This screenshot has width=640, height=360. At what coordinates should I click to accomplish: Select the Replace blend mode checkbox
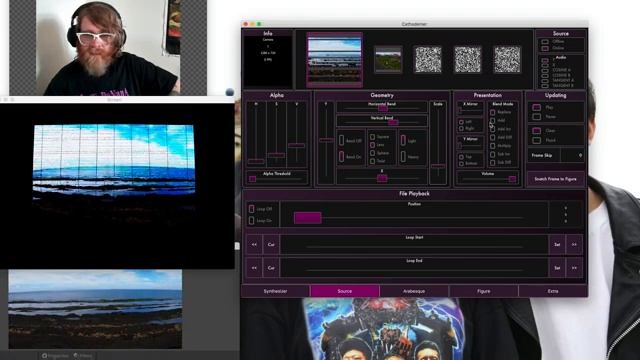pos(493,112)
